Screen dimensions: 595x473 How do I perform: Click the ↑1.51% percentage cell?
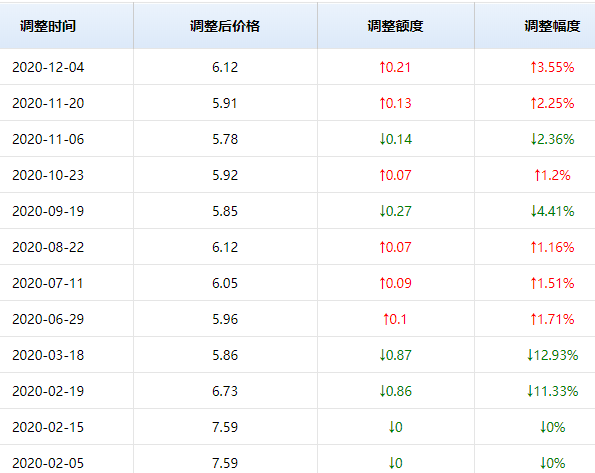pyautogui.click(x=552, y=283)
